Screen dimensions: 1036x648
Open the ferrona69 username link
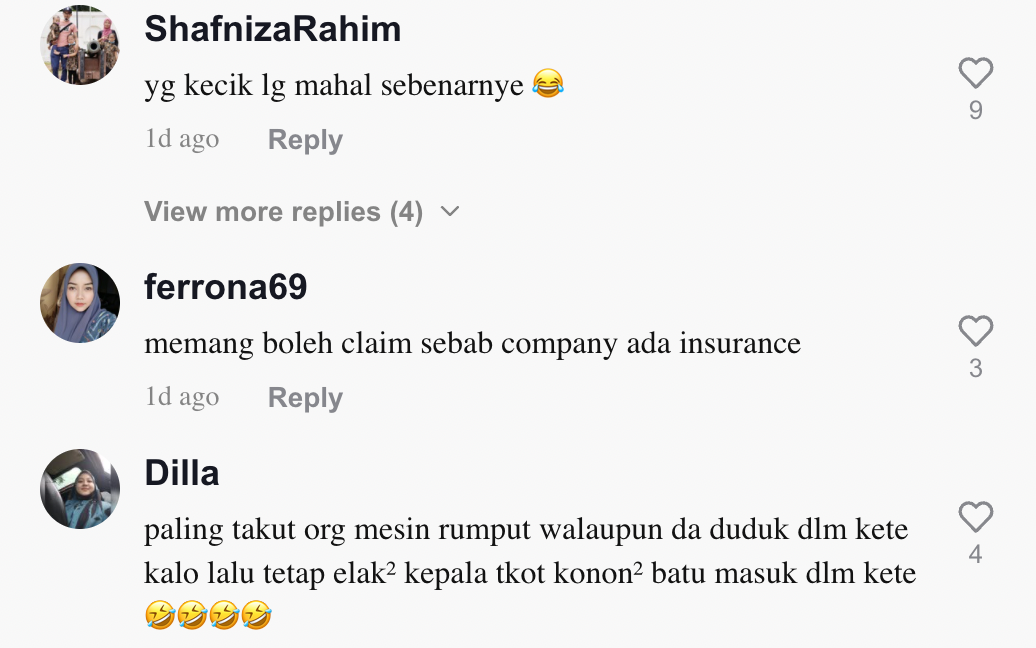[226, 287]
